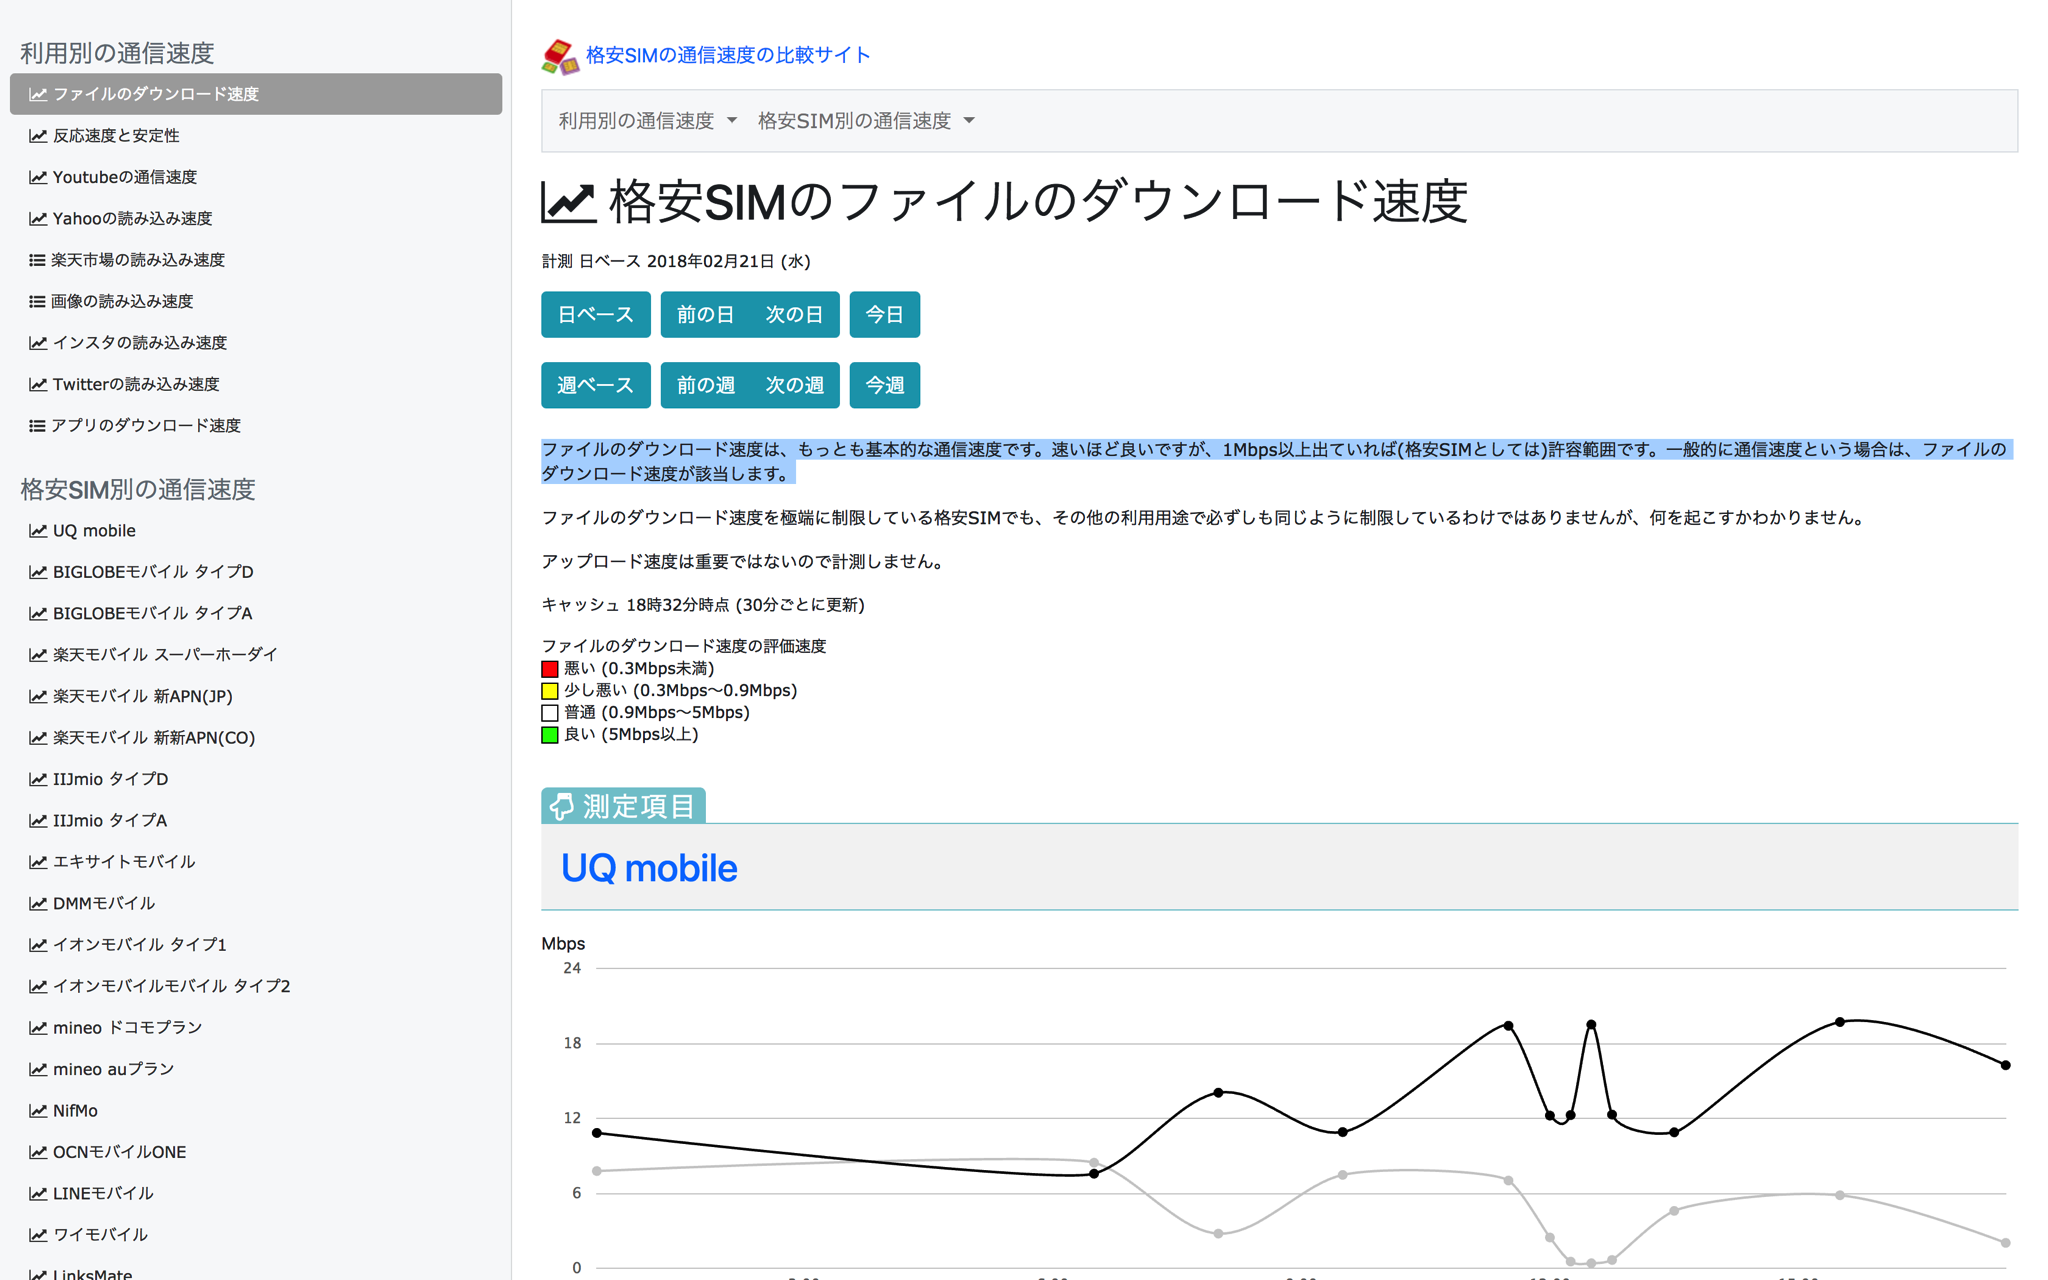Click yellow 少し悪い legend swatch
This screenshot has height=1280, width=2048.
[x=550, y=691]
